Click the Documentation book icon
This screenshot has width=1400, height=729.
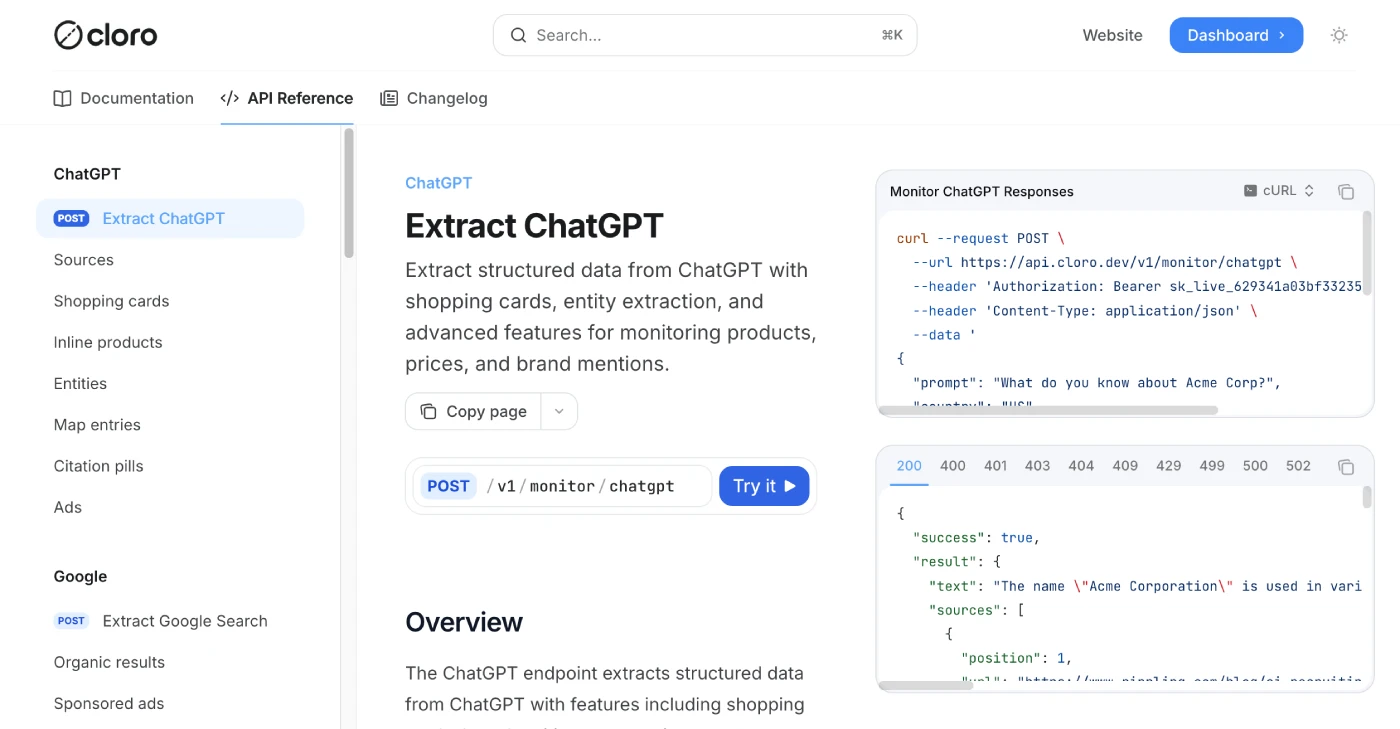pos(62,98)
